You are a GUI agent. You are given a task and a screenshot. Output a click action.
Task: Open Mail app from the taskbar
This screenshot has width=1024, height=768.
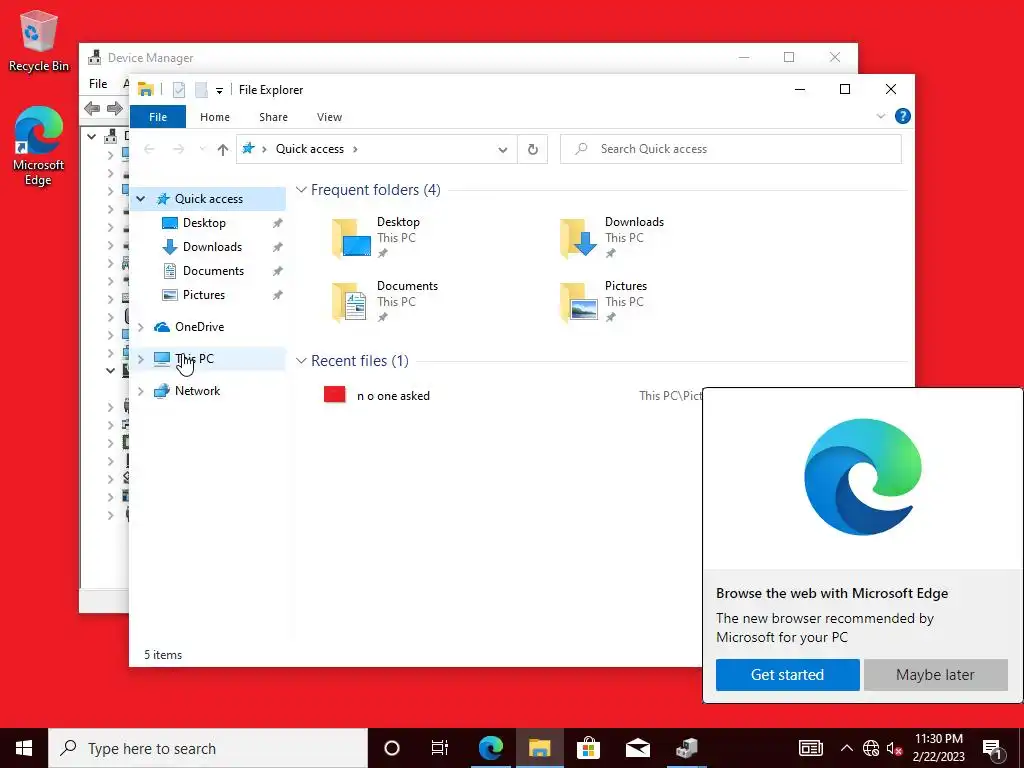coord(637,748)
